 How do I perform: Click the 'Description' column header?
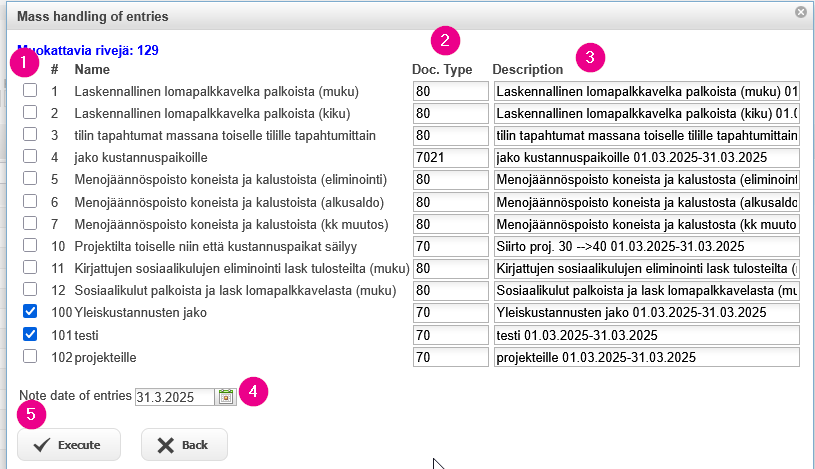pyautogui.click(x=528, y=70)
